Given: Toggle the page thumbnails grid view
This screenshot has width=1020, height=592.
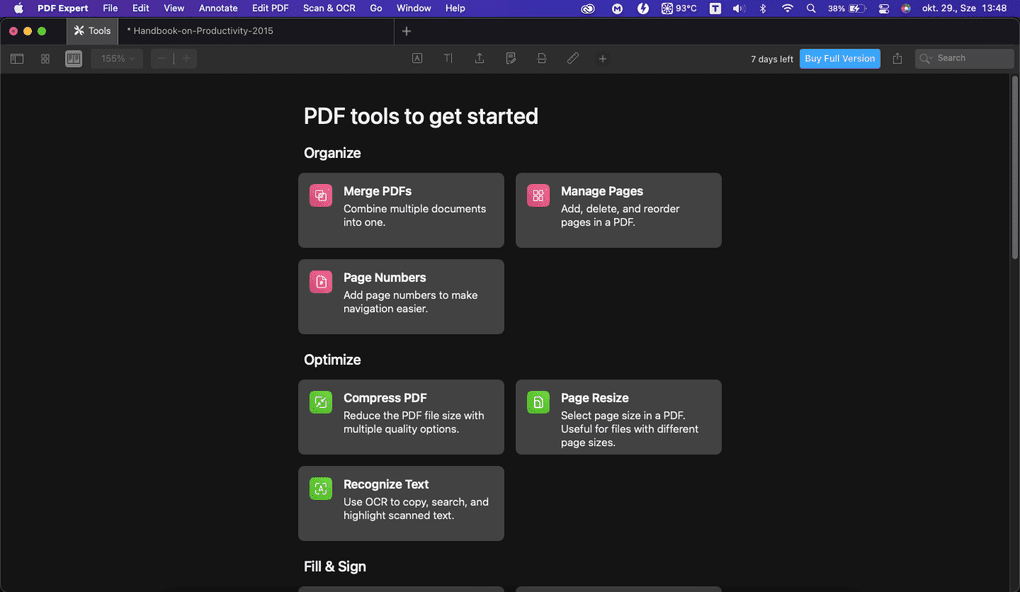Looking at the screenshot, I should pyautogui.click(x=44, y=58).
